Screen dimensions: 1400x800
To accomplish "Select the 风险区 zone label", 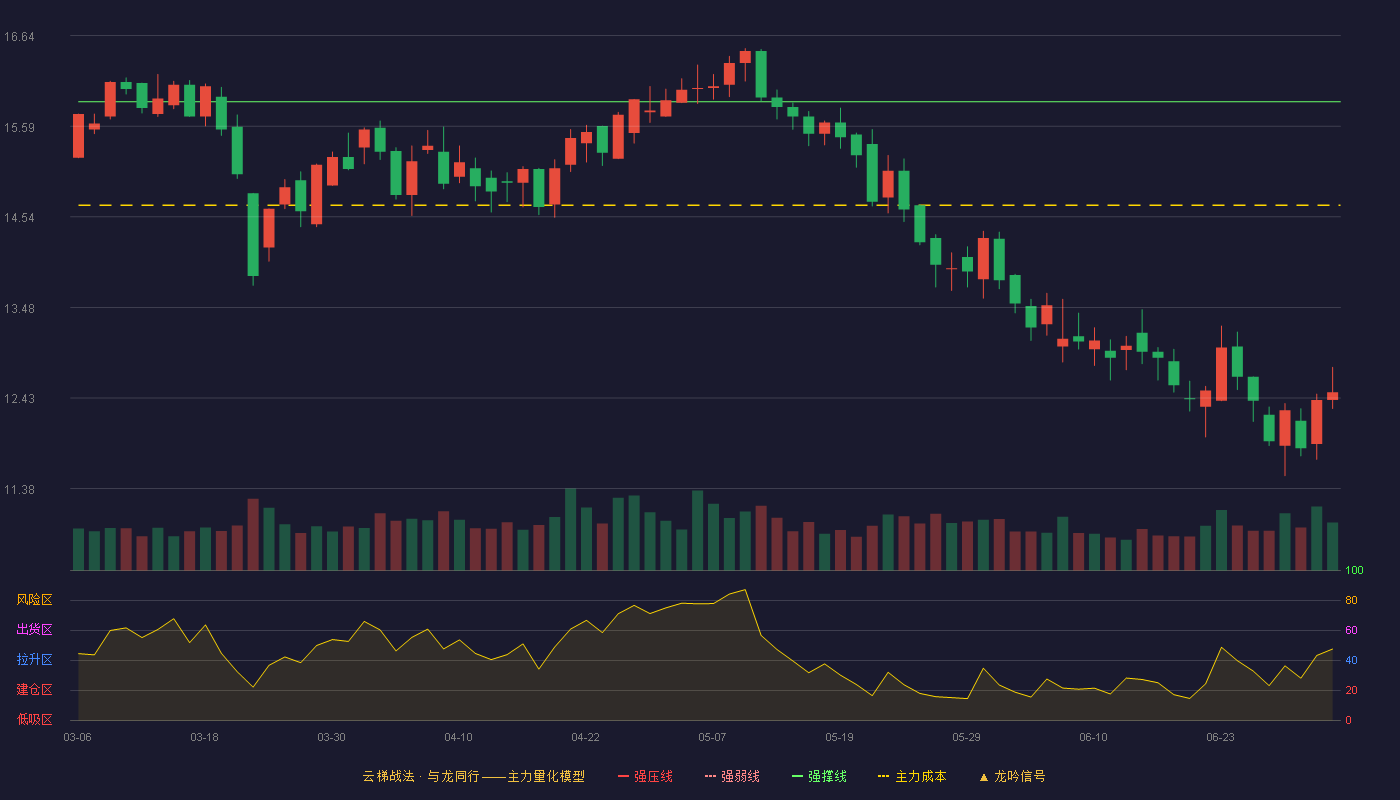I will 34,600.
